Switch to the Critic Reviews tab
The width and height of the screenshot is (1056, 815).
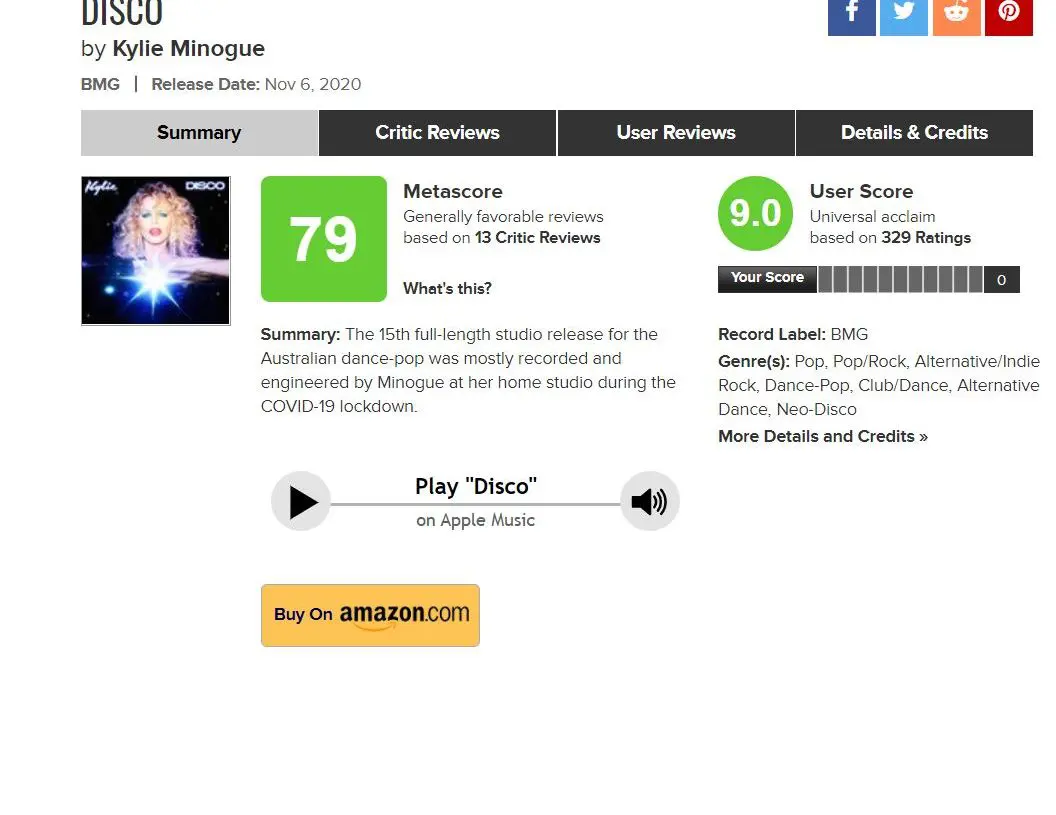point(437,133)
